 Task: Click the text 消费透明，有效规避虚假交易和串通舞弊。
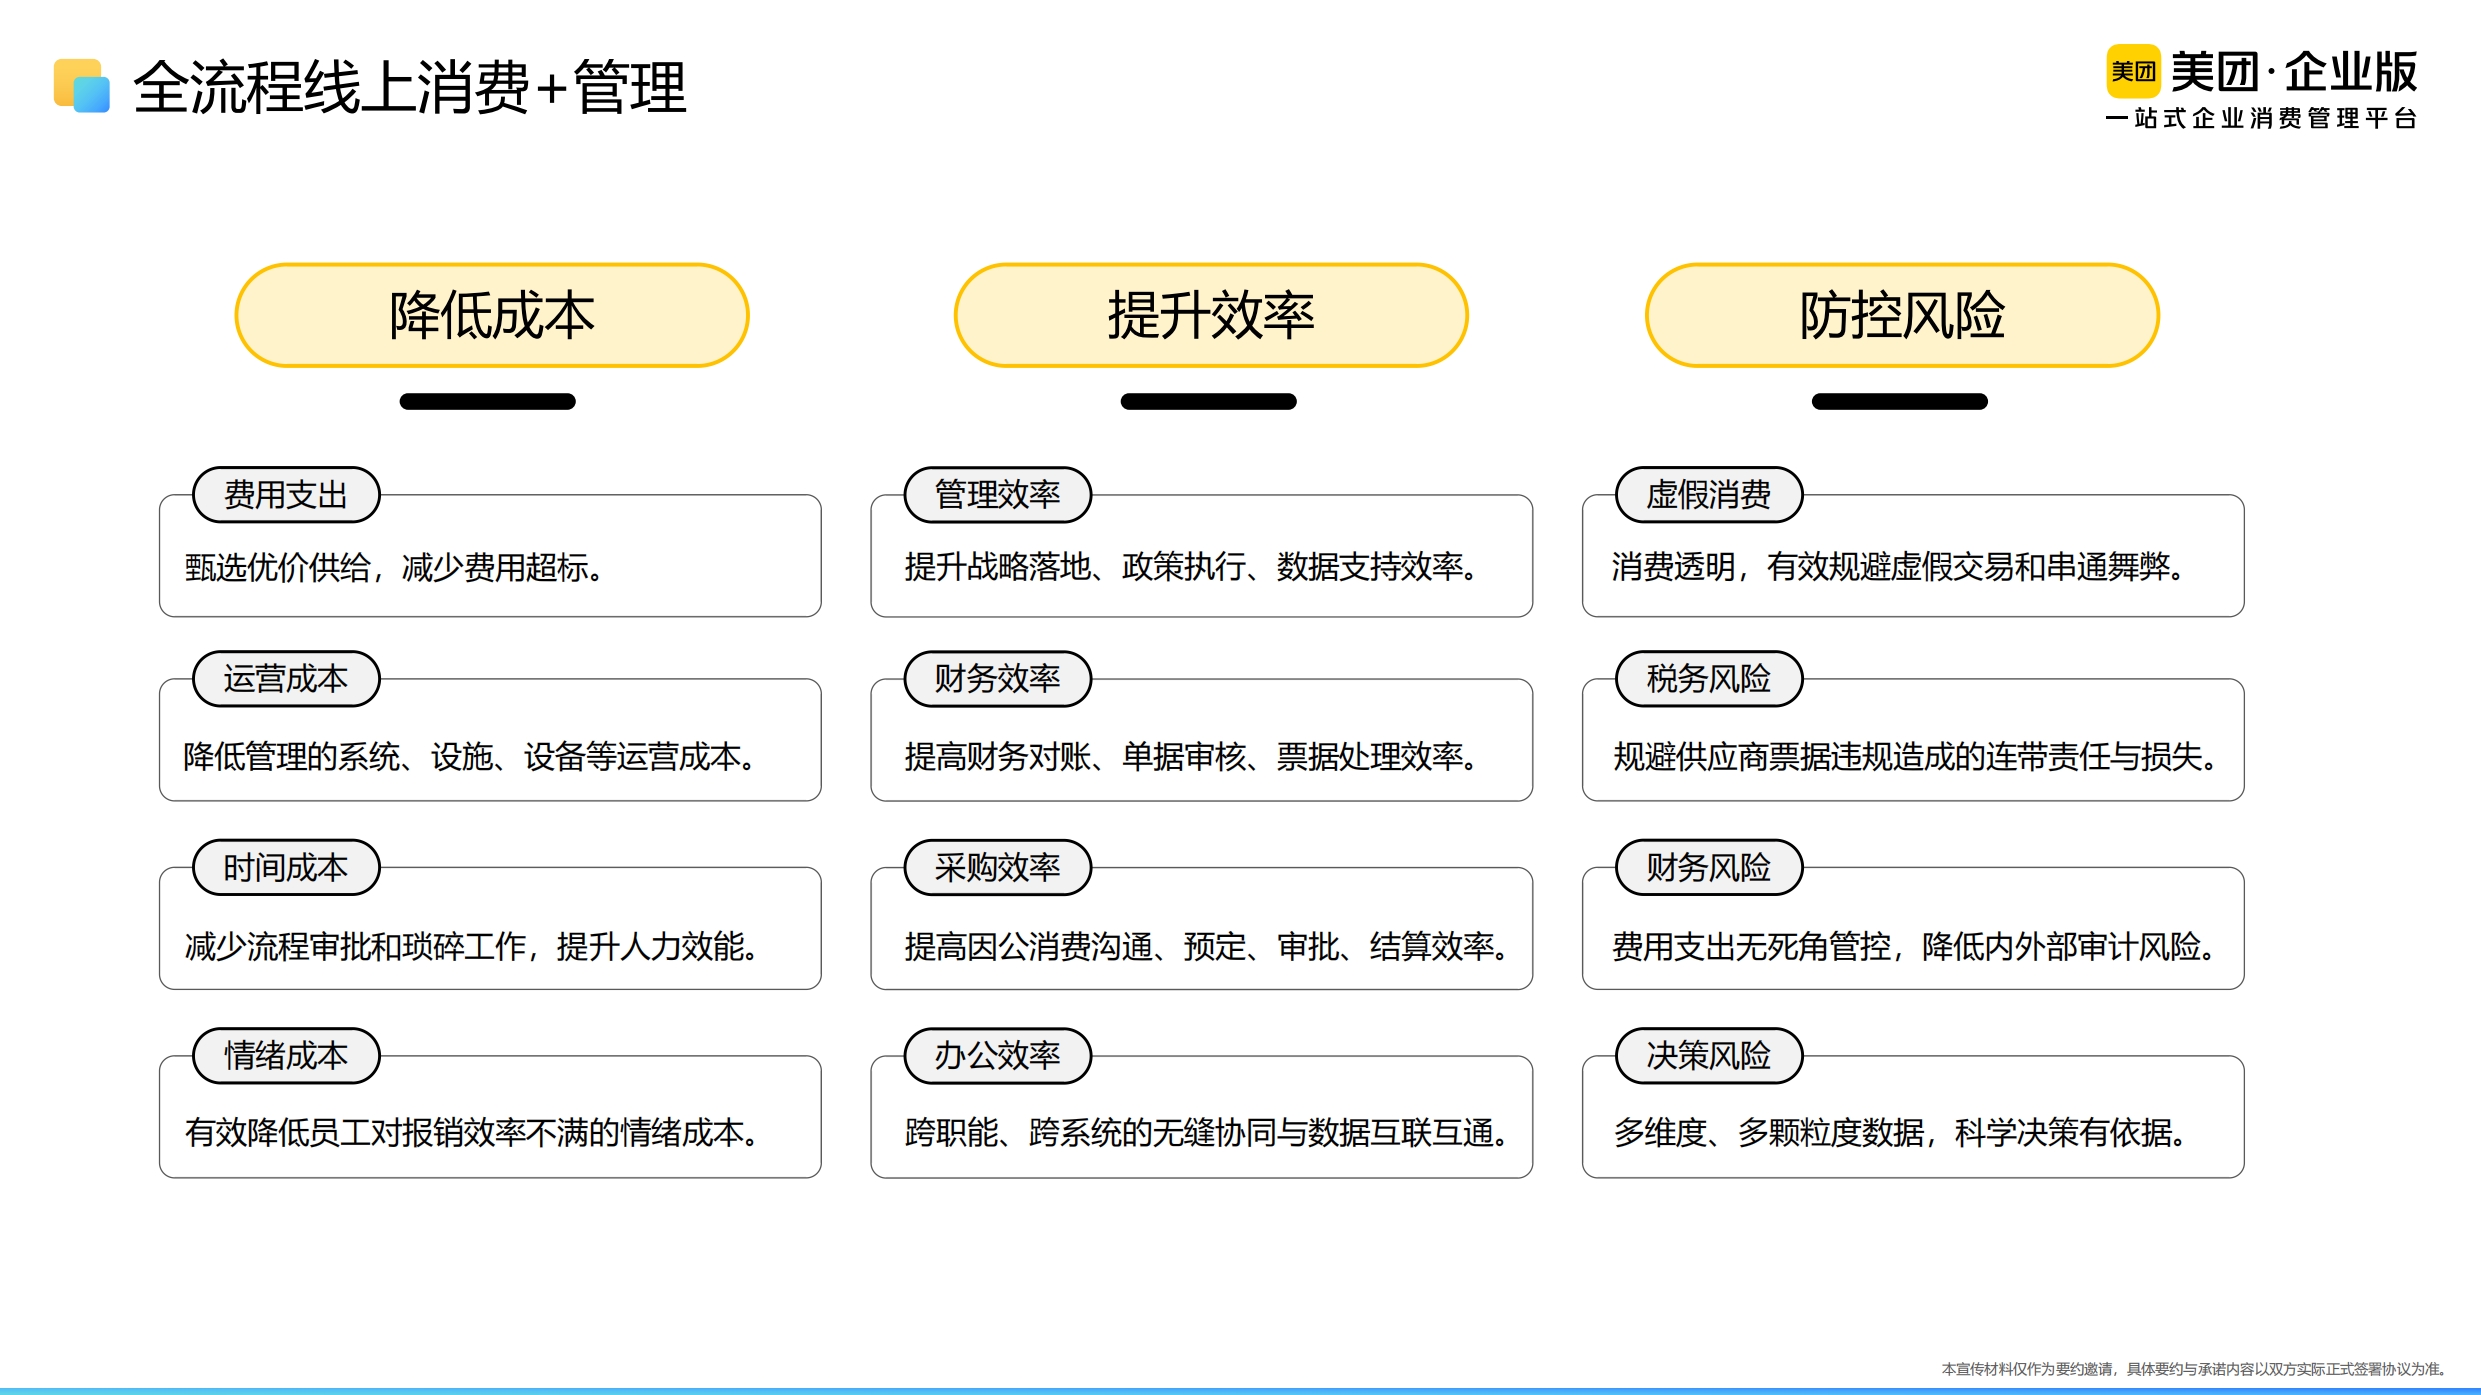coord(1898,567)
